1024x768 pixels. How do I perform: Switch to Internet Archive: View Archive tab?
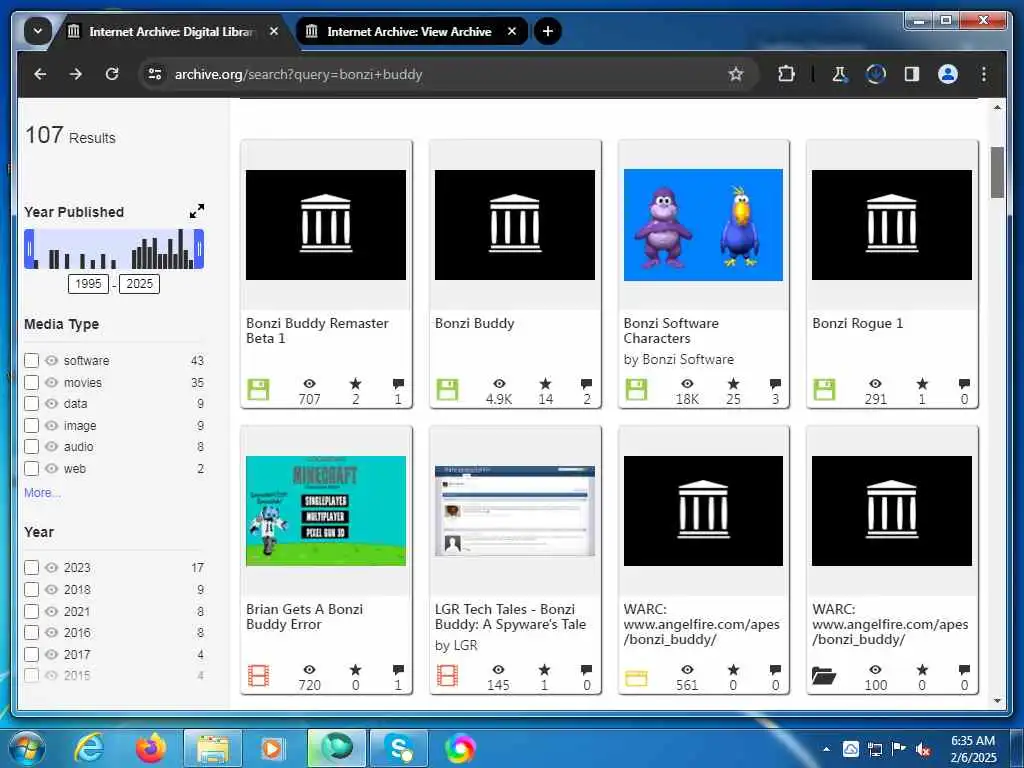409,31
